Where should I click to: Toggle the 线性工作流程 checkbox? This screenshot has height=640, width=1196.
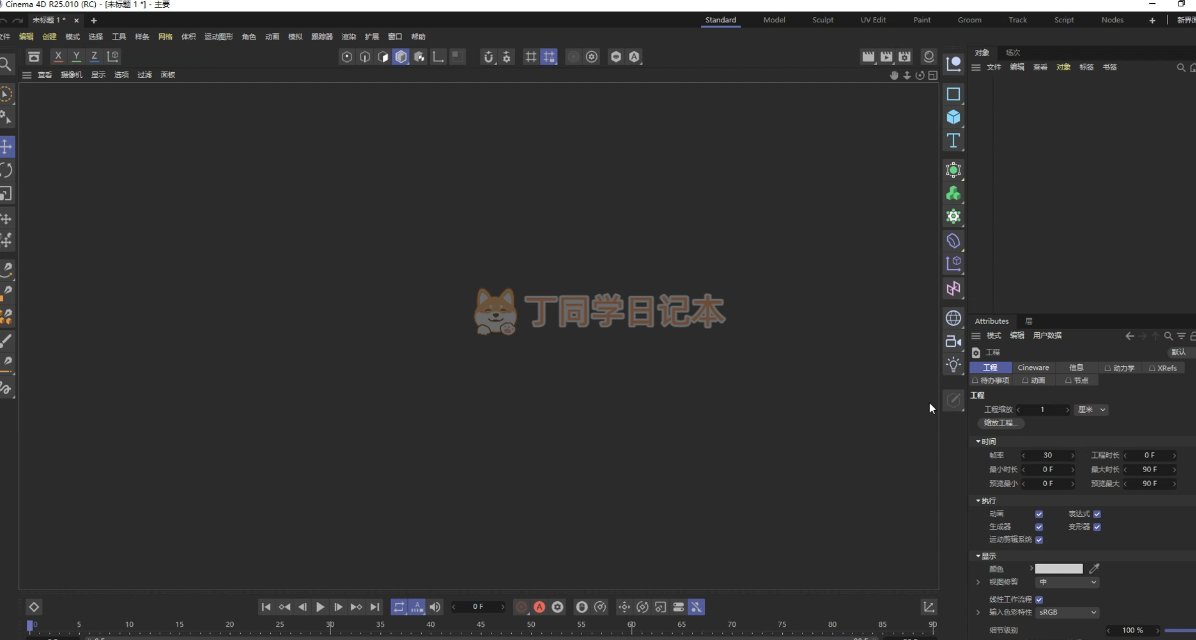tap(1039, 600)
